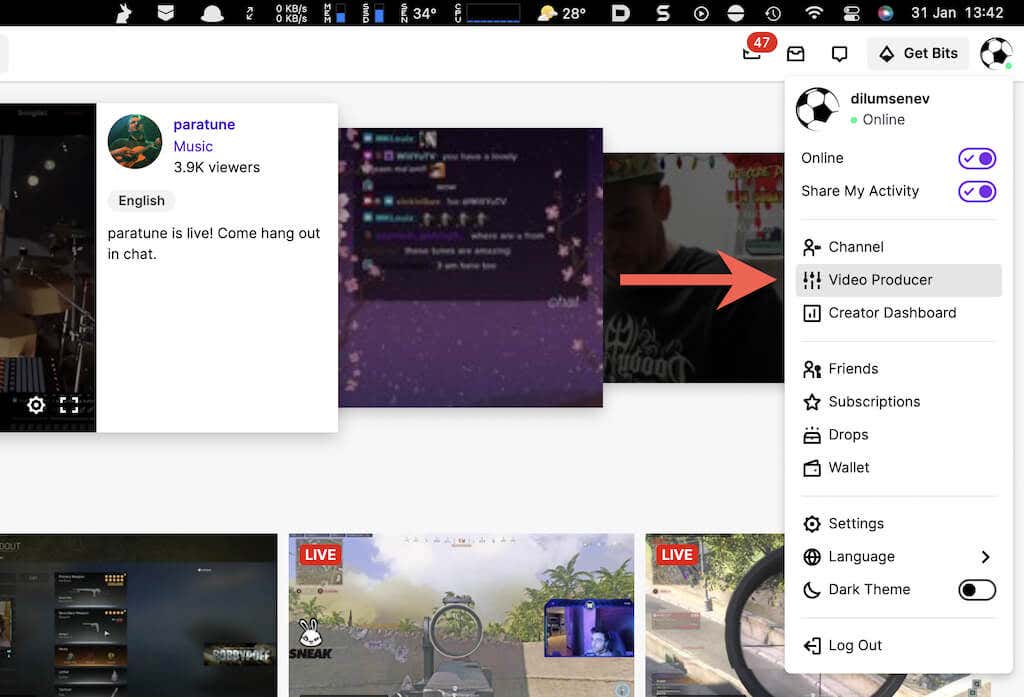Open the Wi-Fi icon in the macOS menu bar

click(x=815, y=14)
